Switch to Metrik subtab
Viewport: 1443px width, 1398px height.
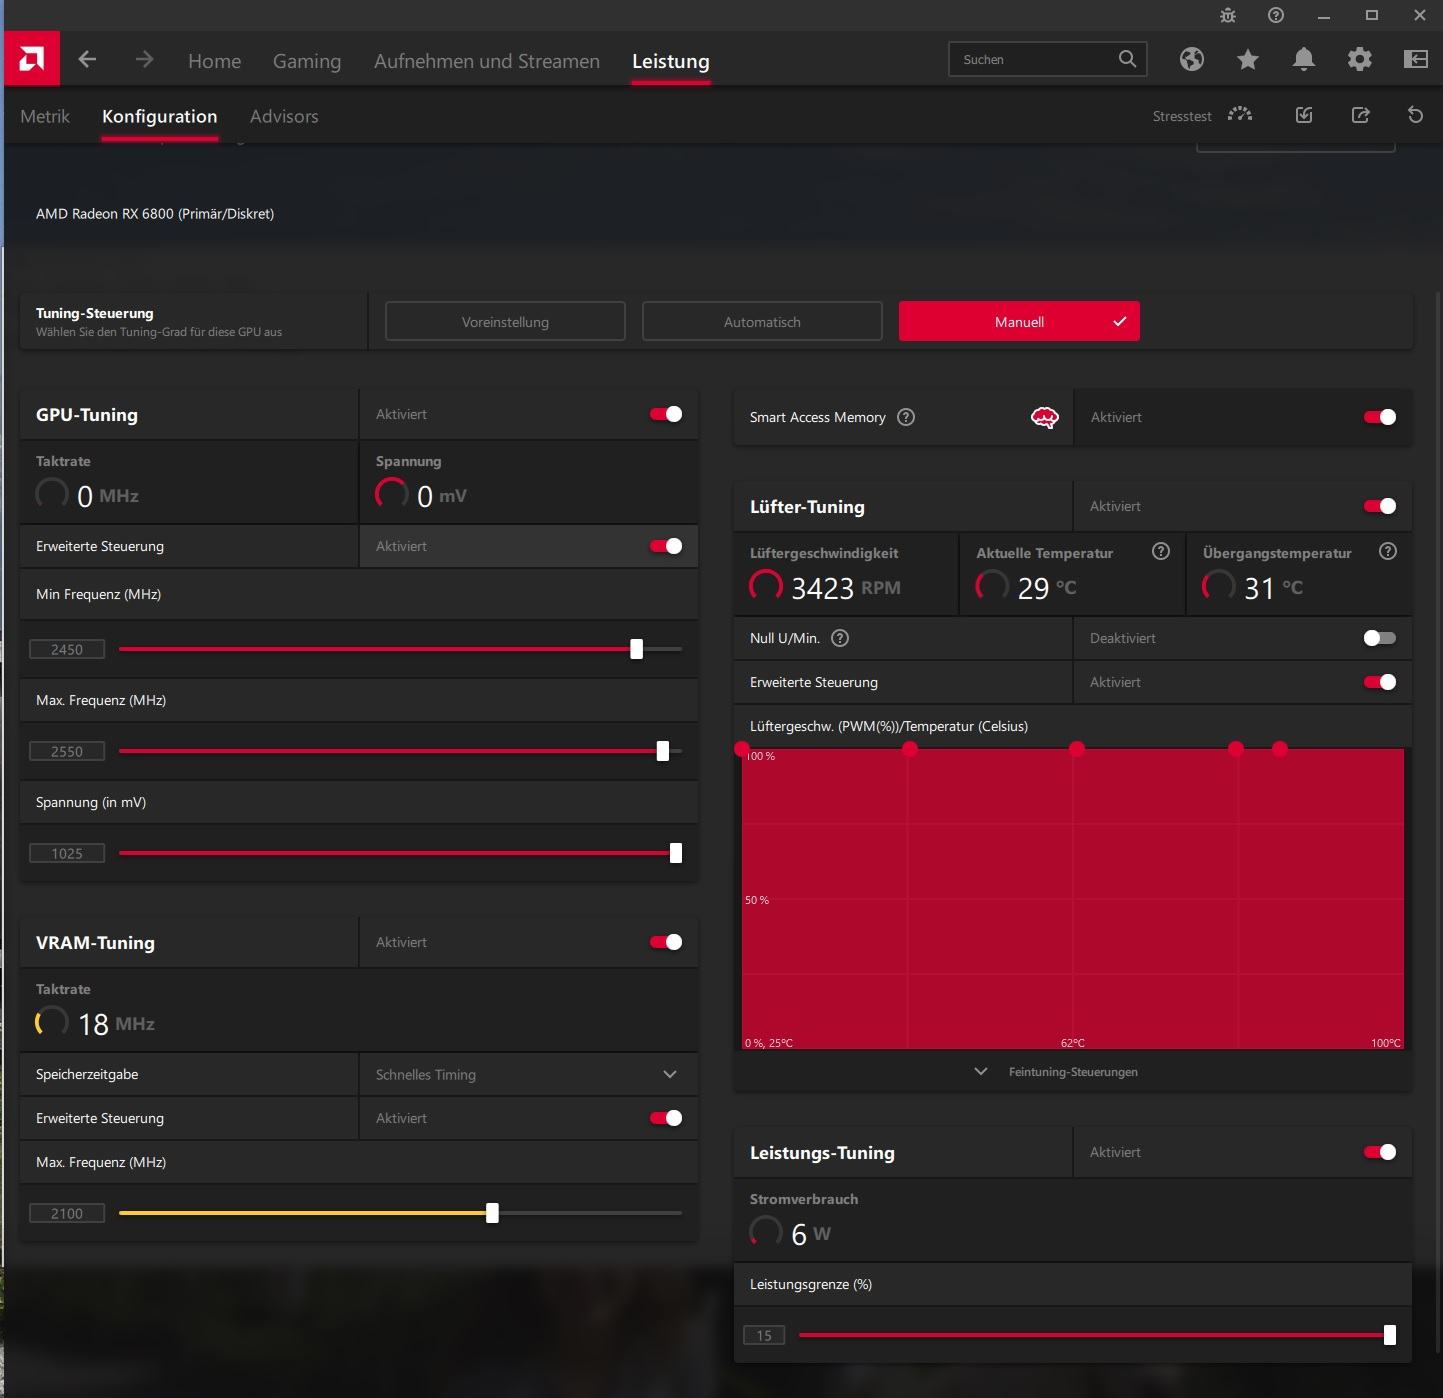[45, 116]
